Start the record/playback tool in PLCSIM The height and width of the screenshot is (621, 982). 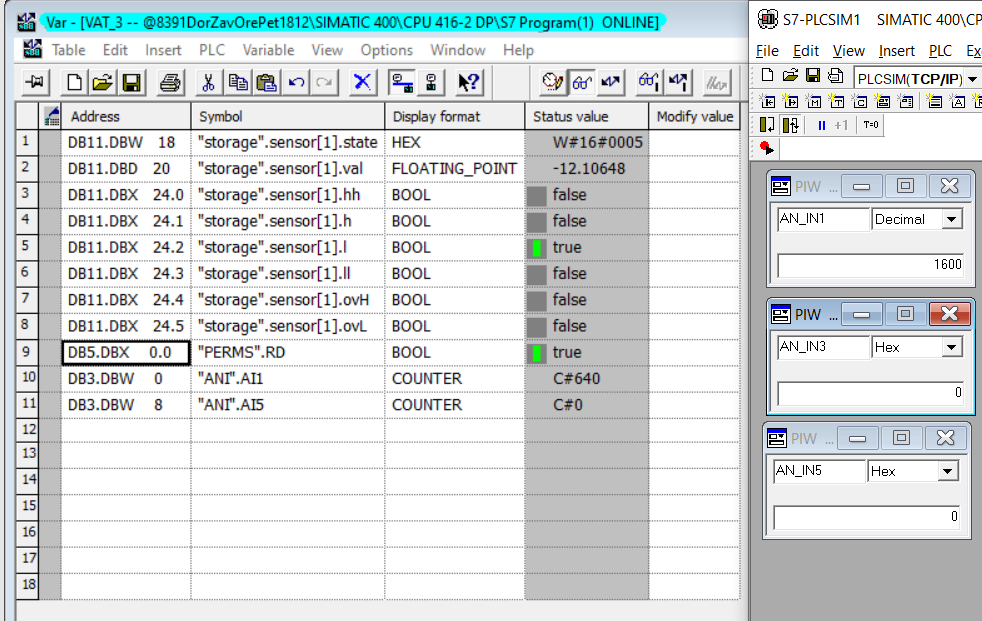[x=767, y=148]
